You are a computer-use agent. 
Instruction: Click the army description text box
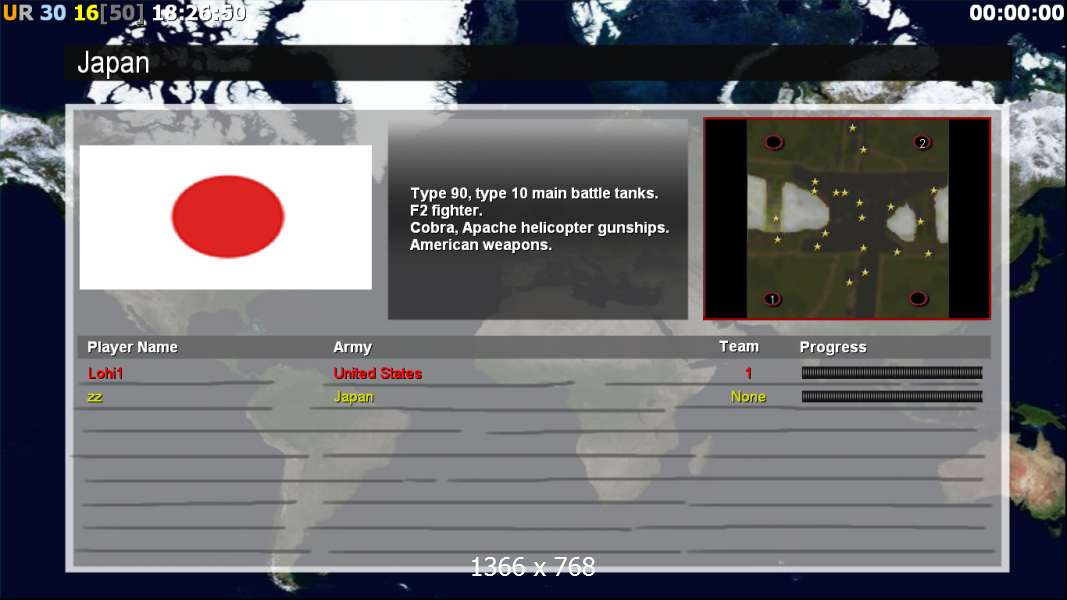pyautogui.click(x=538, y=219)
